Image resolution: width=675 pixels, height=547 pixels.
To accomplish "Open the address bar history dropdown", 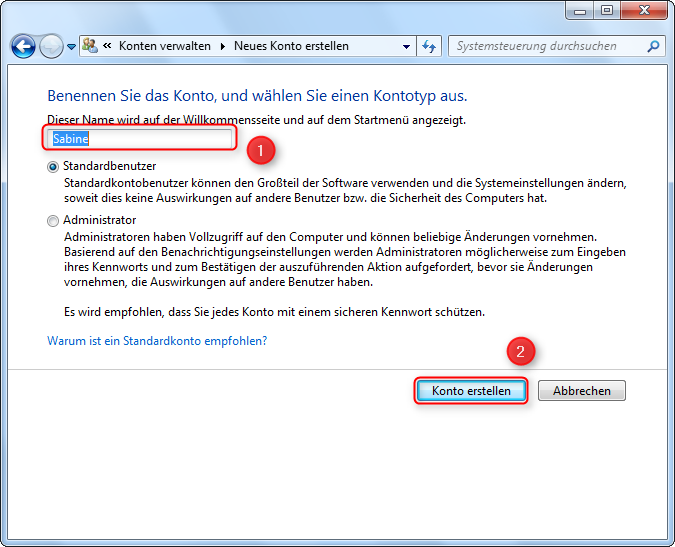I will (406, 46).
